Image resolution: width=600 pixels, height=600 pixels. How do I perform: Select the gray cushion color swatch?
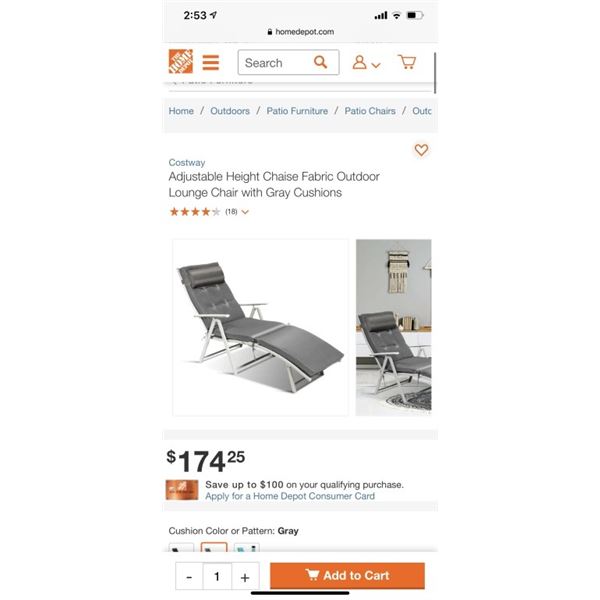click(214, 547)
